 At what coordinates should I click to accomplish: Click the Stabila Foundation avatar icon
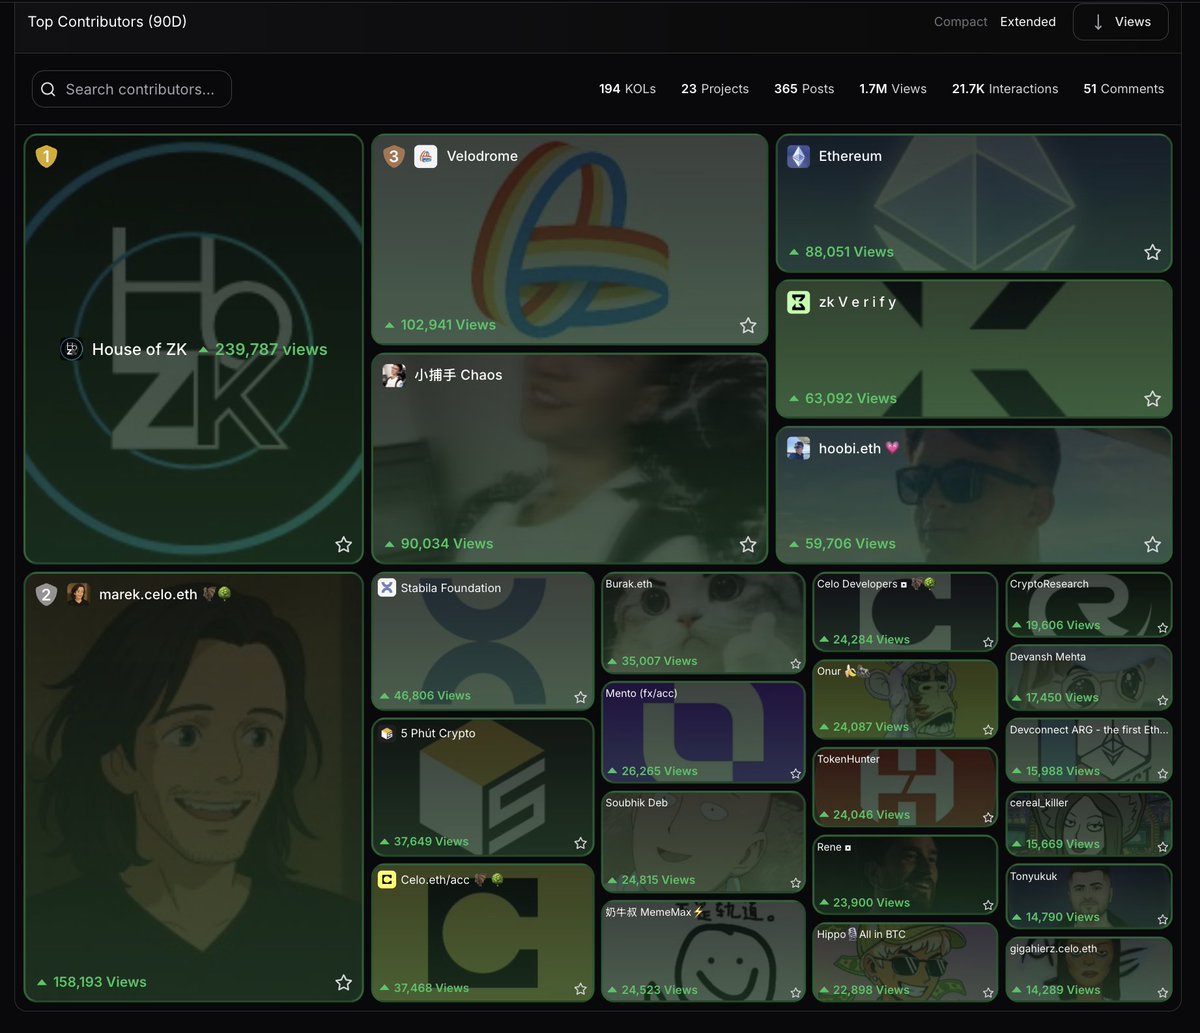(x=387, y=588)
